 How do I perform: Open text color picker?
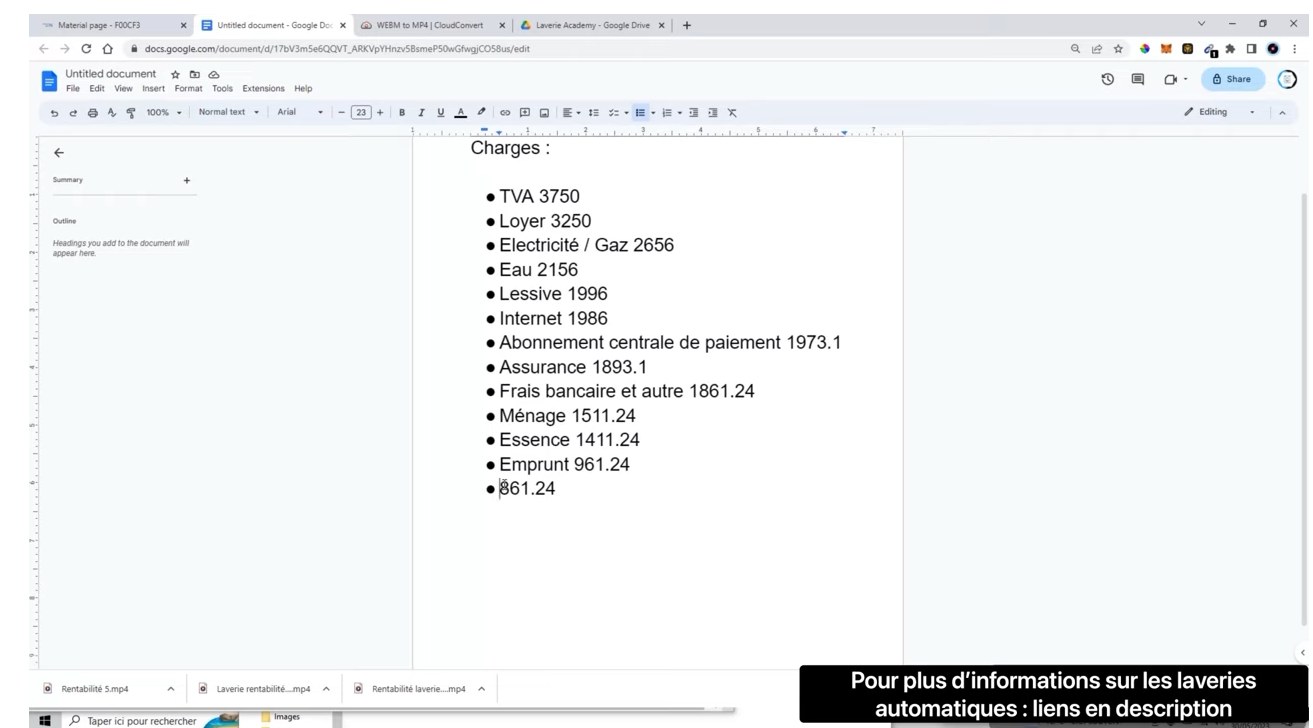click(x=461, y=113)
